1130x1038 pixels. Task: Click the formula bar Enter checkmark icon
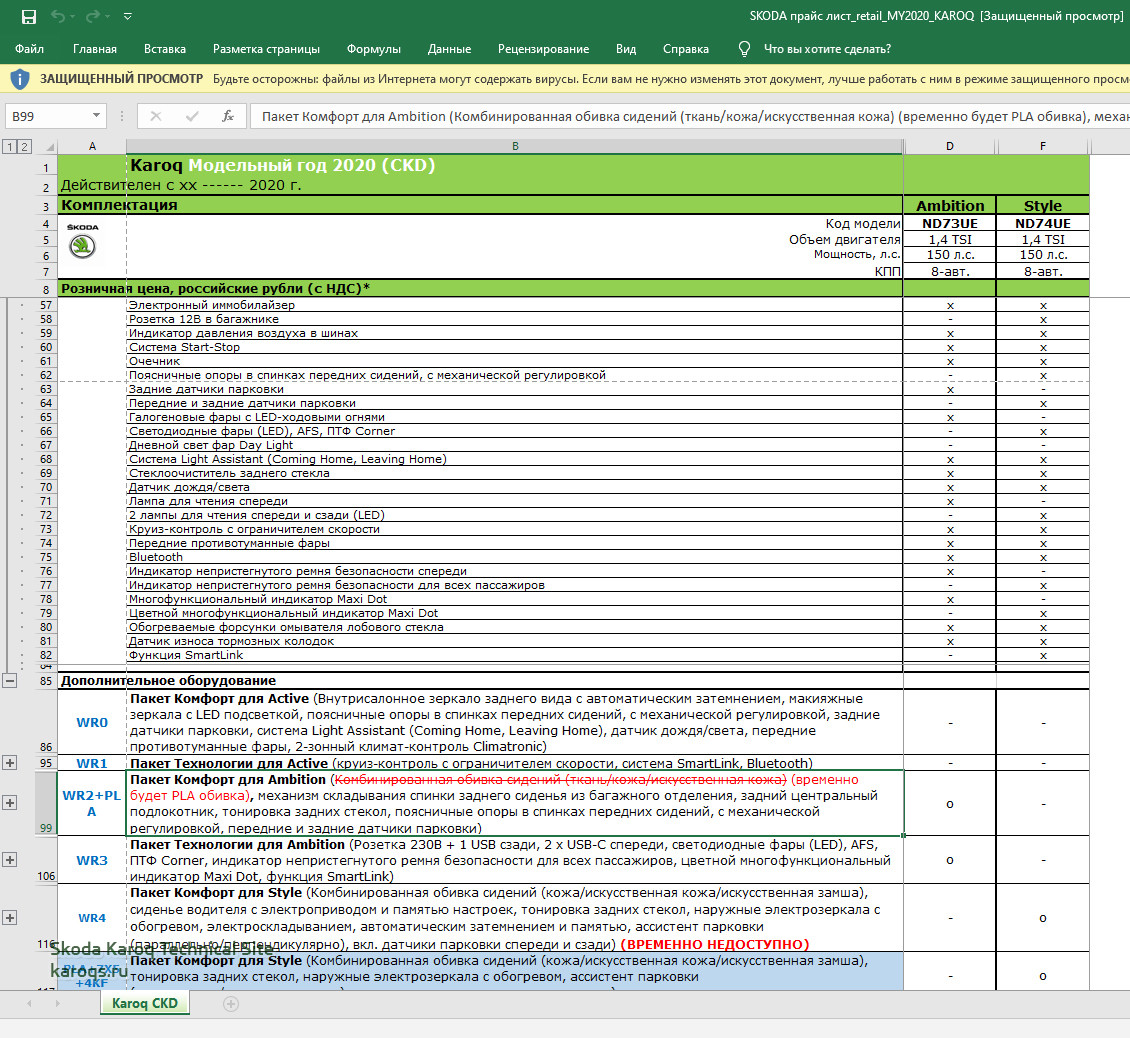192,116
